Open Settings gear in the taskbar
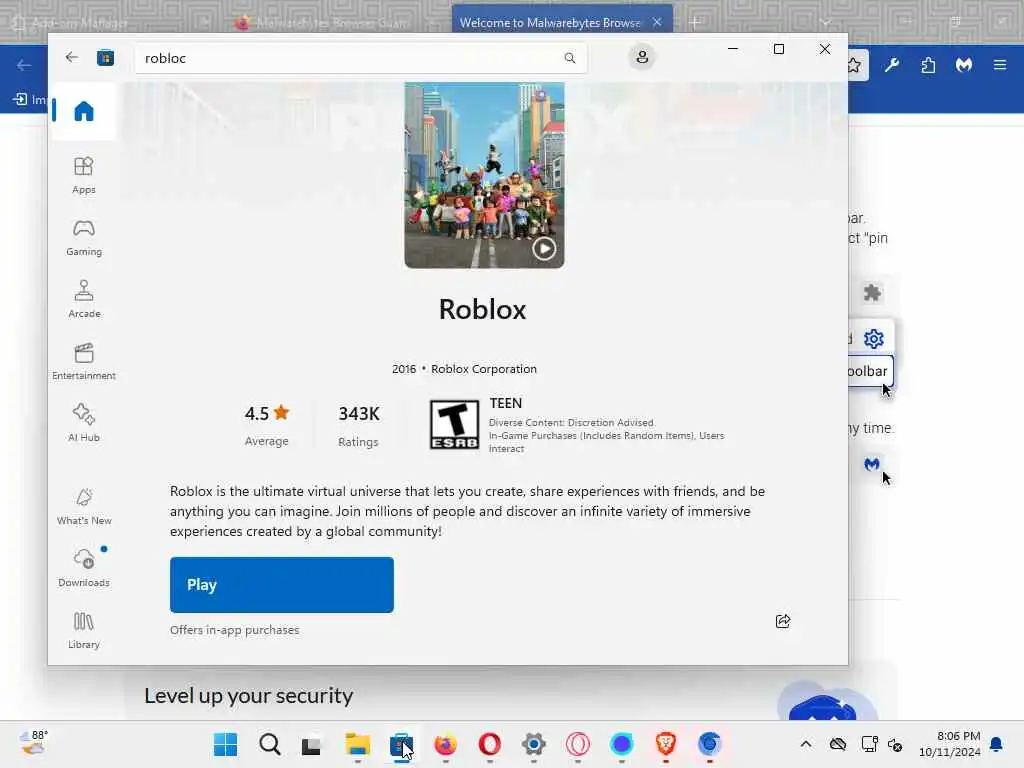The height and width of the screenshot is (768, 1024). coord(534,744)
